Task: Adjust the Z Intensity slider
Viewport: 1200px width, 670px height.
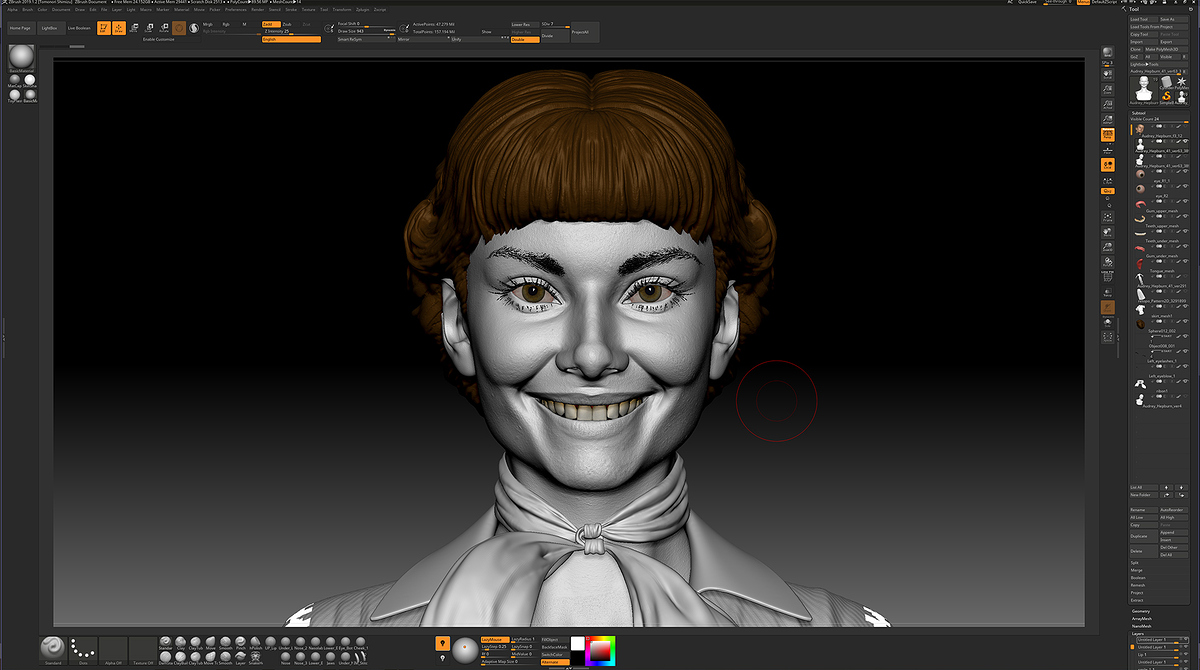Action: point(291,31)
